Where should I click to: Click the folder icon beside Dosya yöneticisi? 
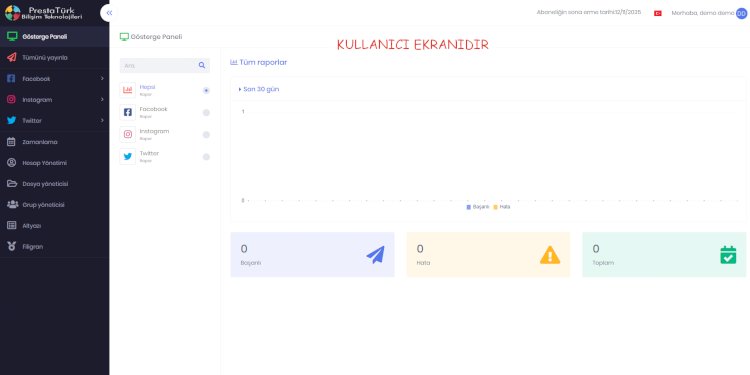pos(12,184)
